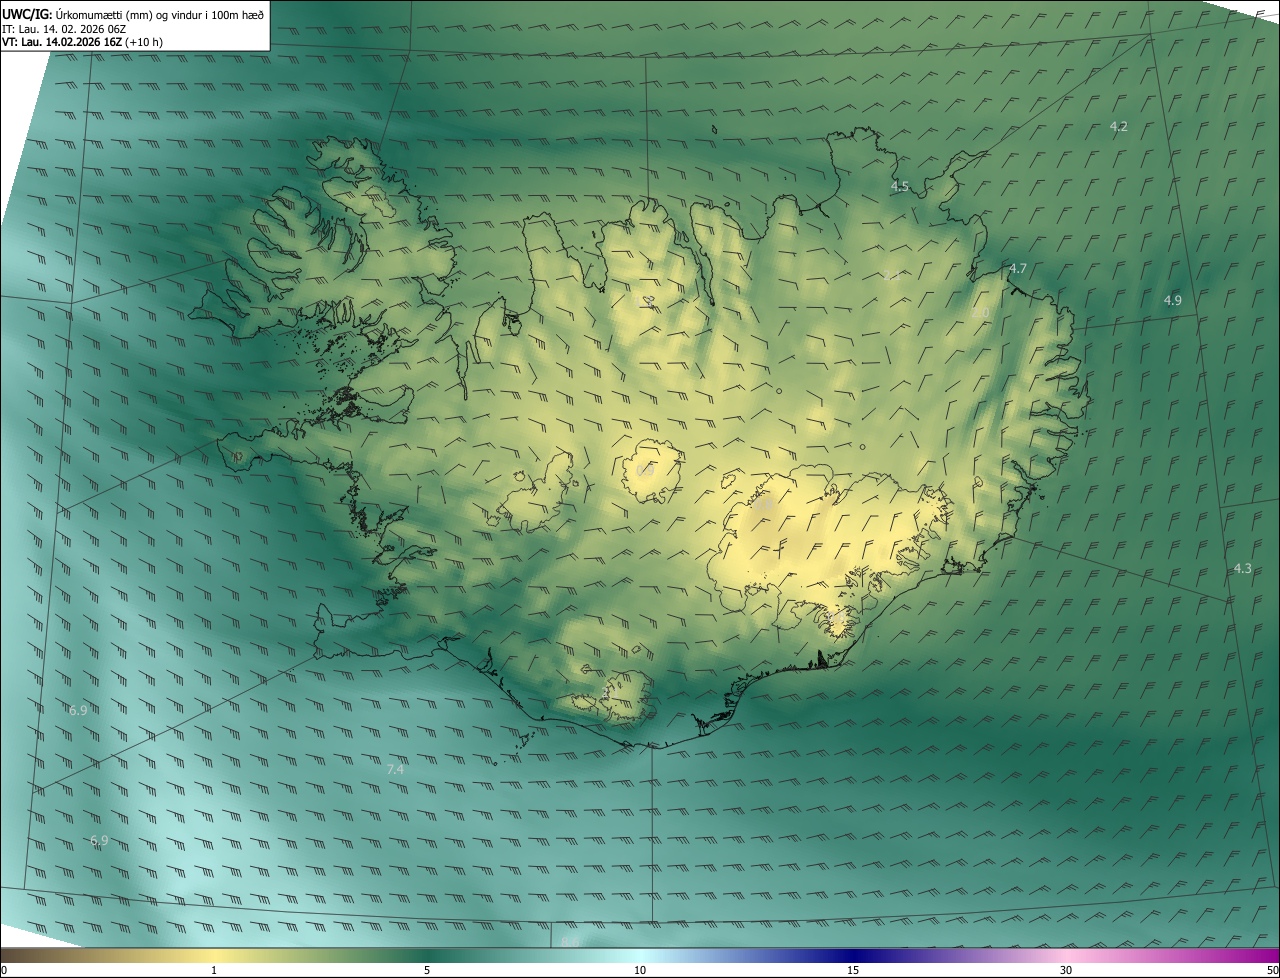
Task: Click the color scale tick label '1'
Action: pyautogui.click(x=214, y=970)
